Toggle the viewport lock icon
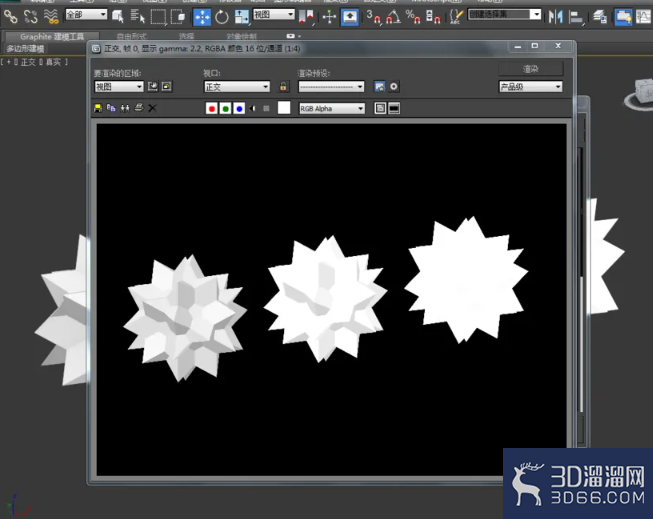653x519 pixels. (x=283, y=87)
